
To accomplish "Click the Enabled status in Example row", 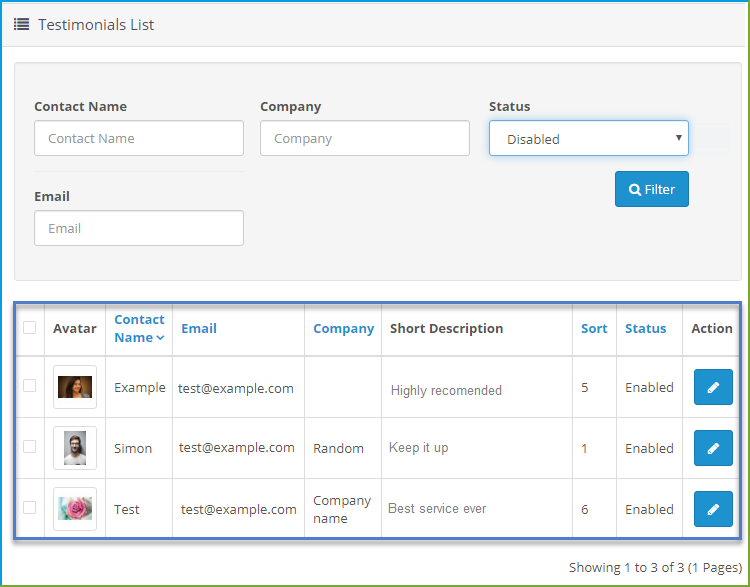I will pyautogui.click(x=649, y=387).
